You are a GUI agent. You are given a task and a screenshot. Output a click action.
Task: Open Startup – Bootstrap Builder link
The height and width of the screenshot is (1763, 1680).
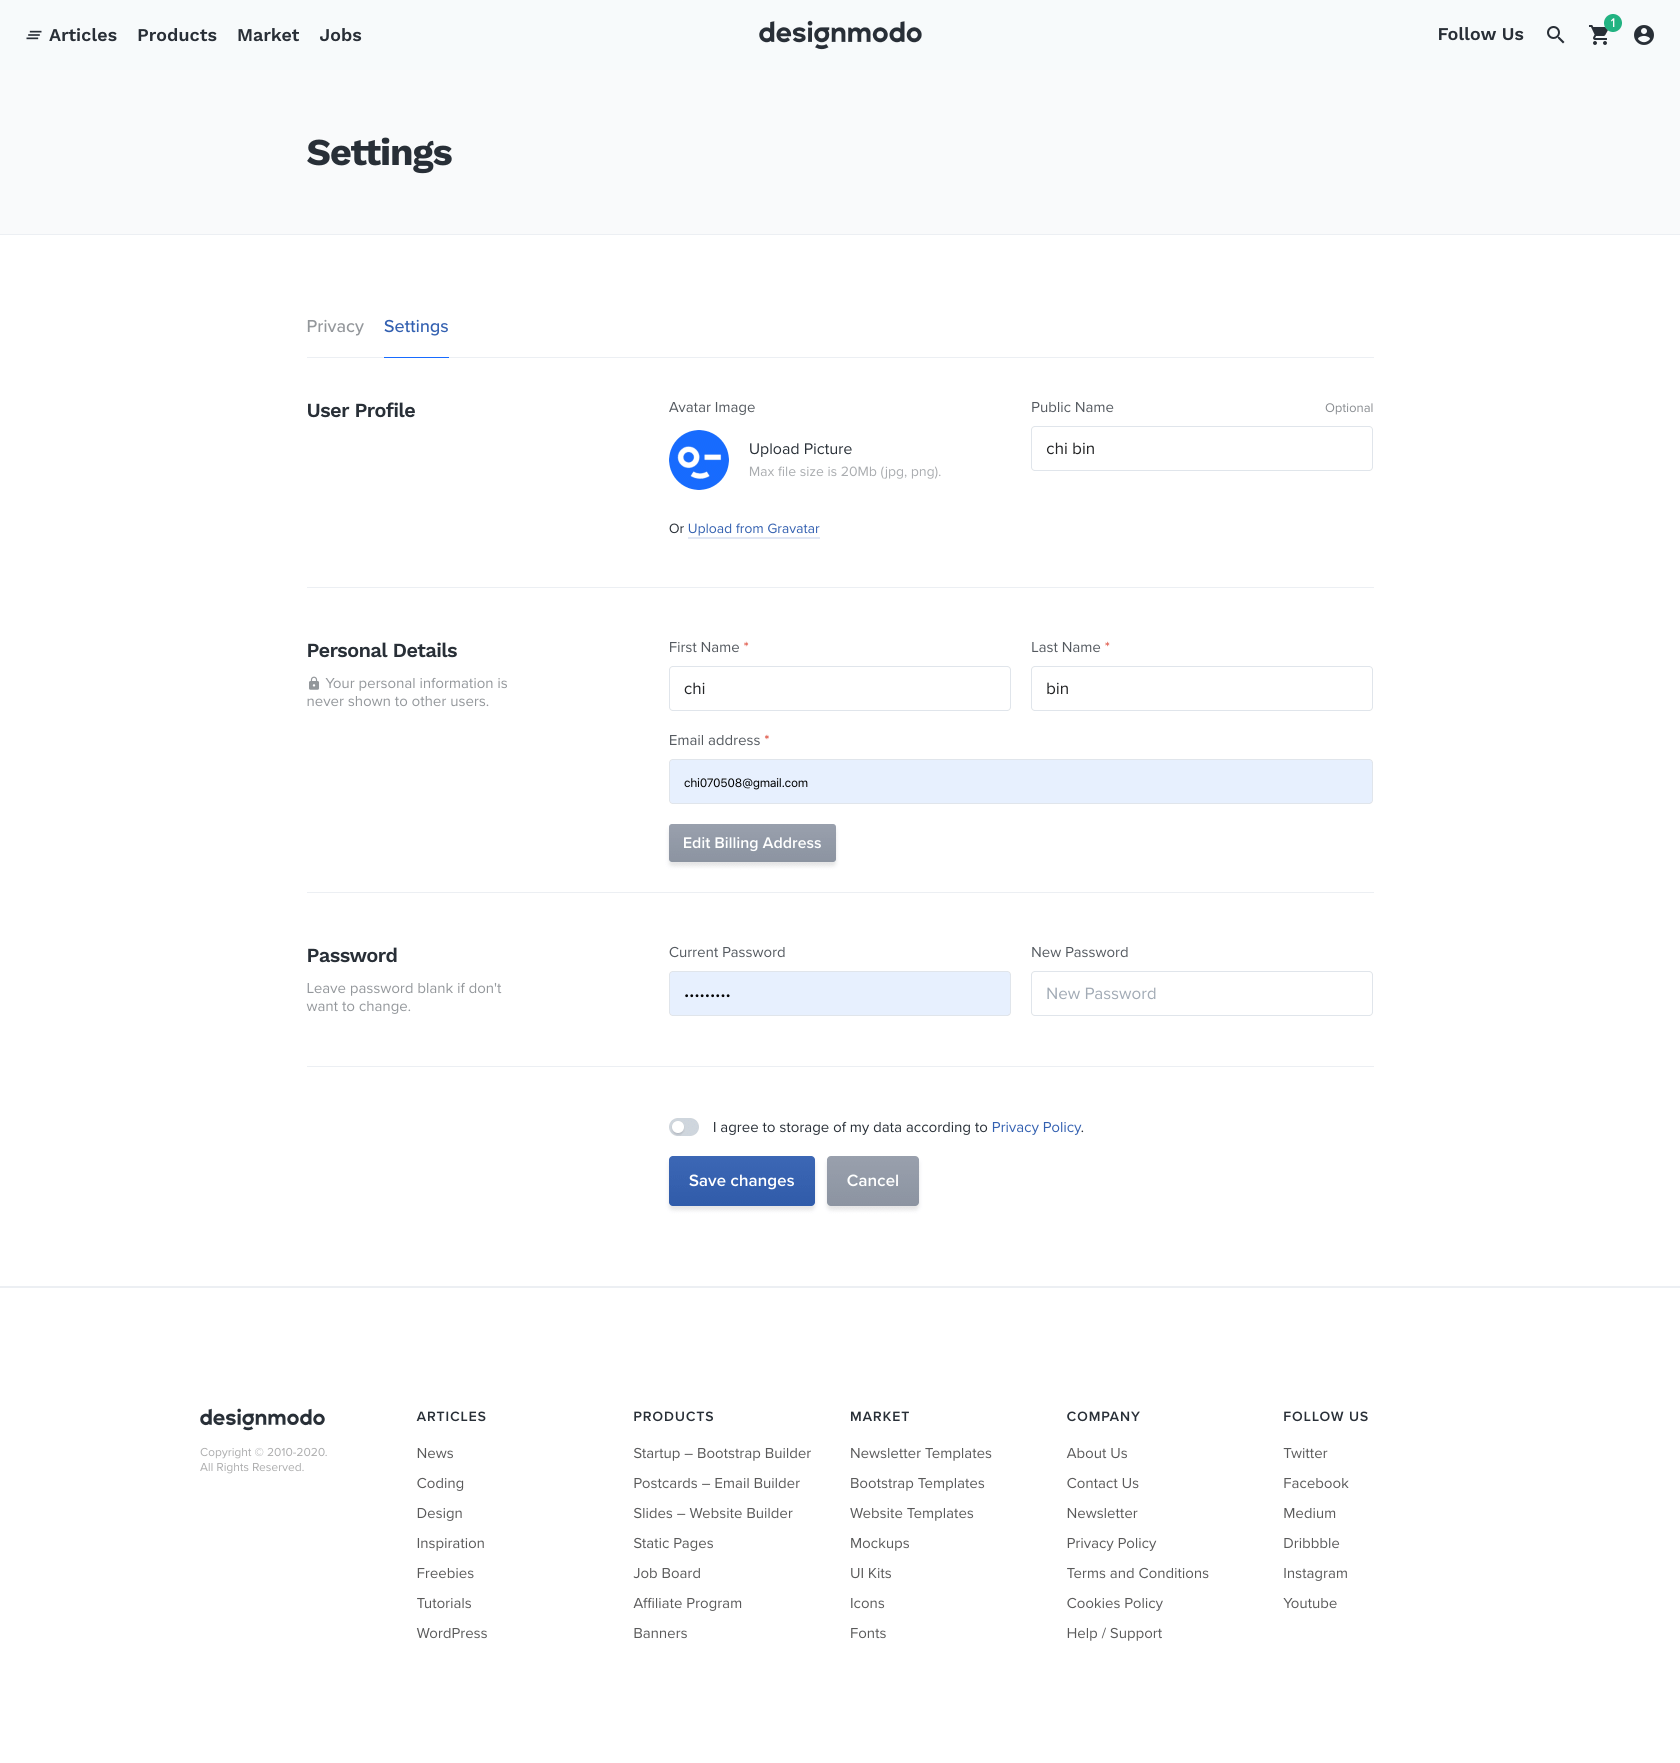pos(722,1453)
